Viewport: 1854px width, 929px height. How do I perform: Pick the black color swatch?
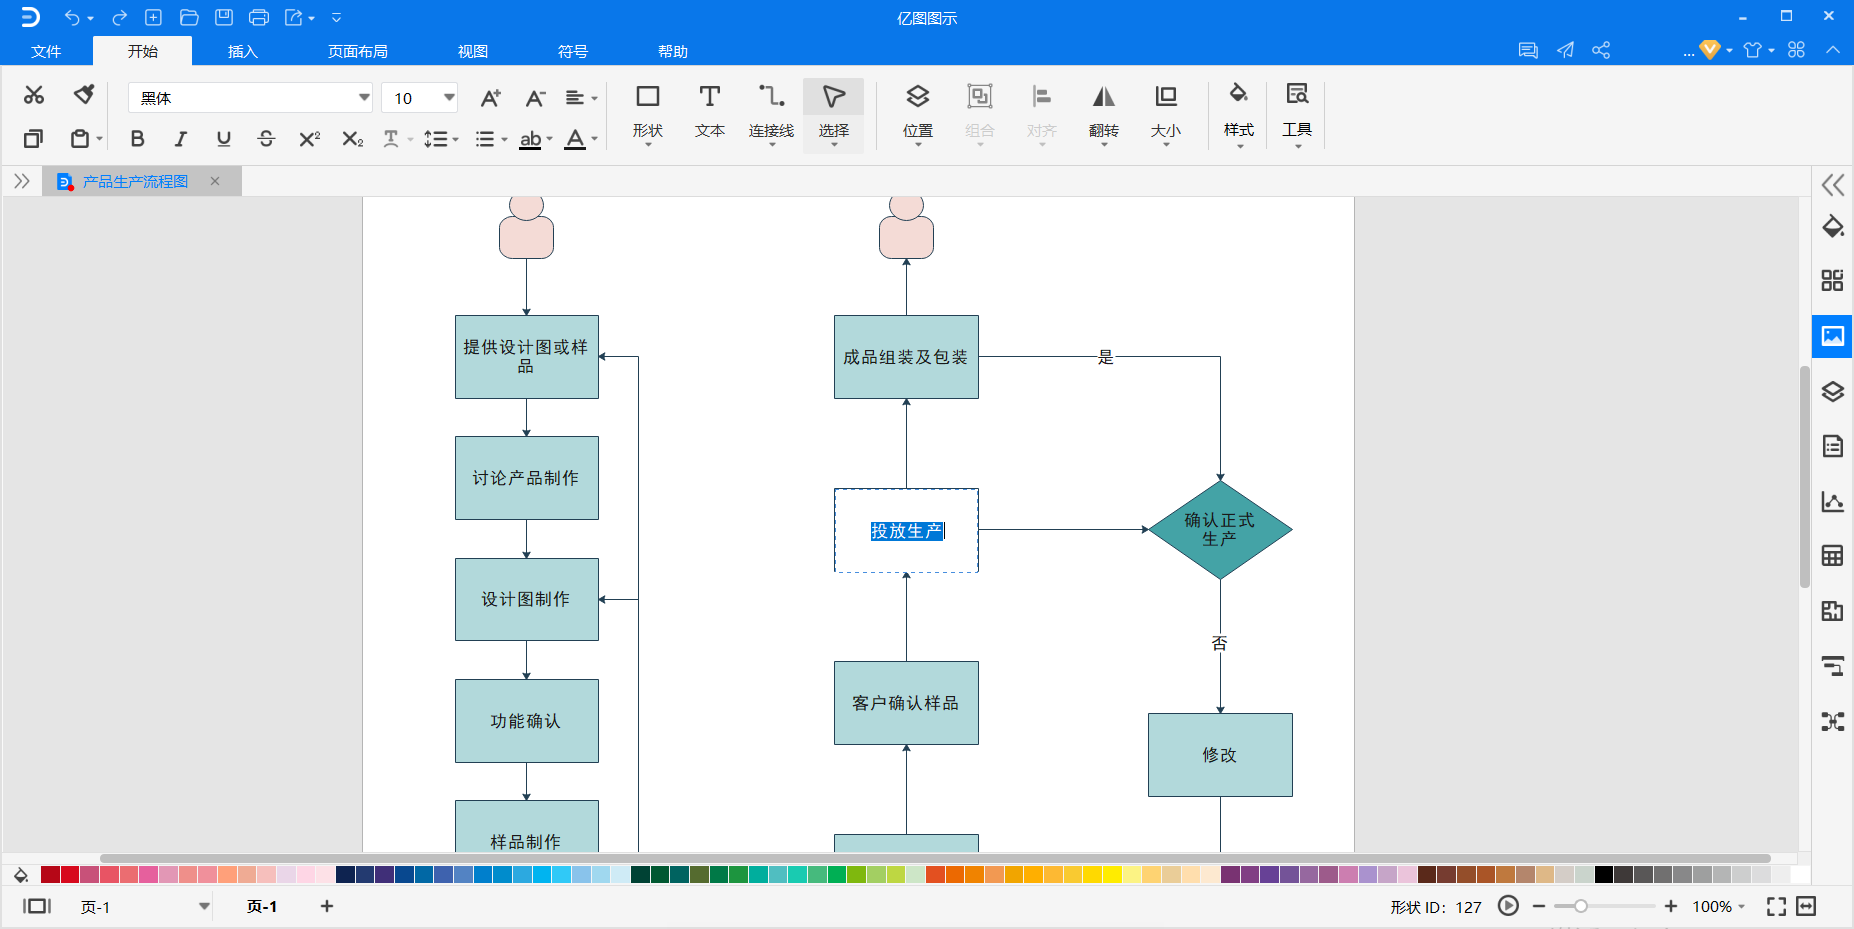[x=1604, y=875]
